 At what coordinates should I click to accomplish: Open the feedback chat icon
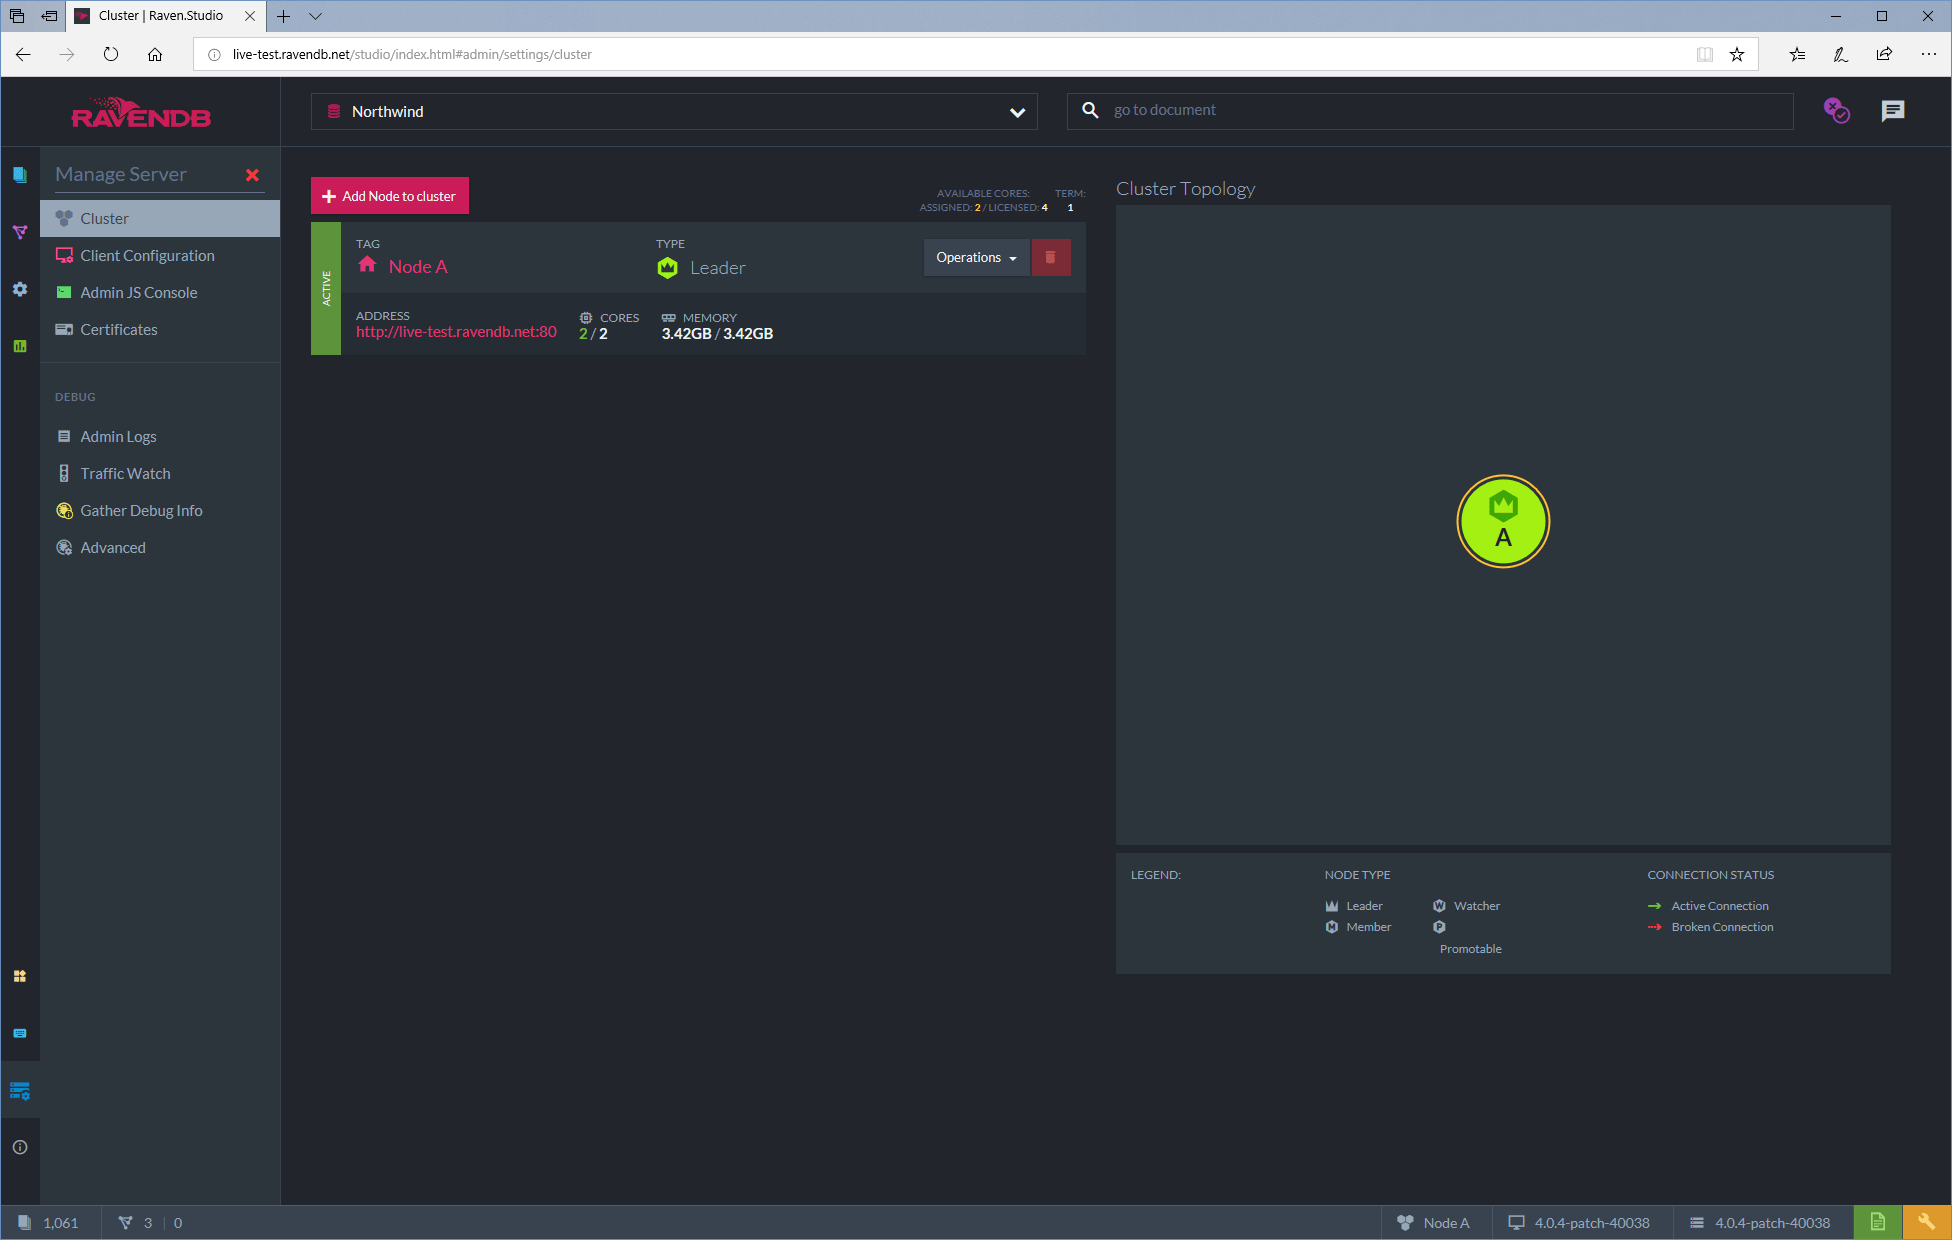(x=1892, y=111)
